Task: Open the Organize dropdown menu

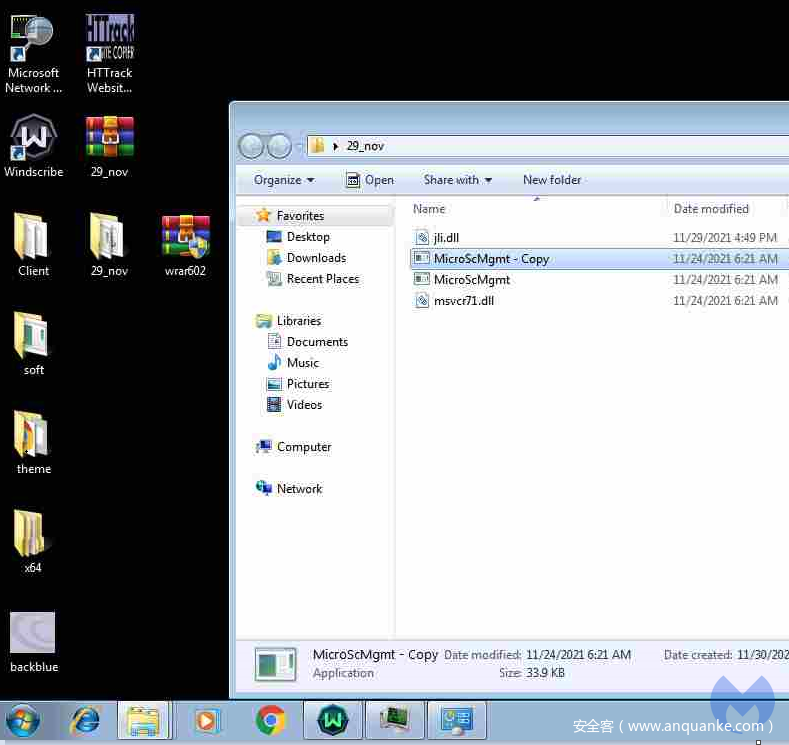Action: [283, 180]
